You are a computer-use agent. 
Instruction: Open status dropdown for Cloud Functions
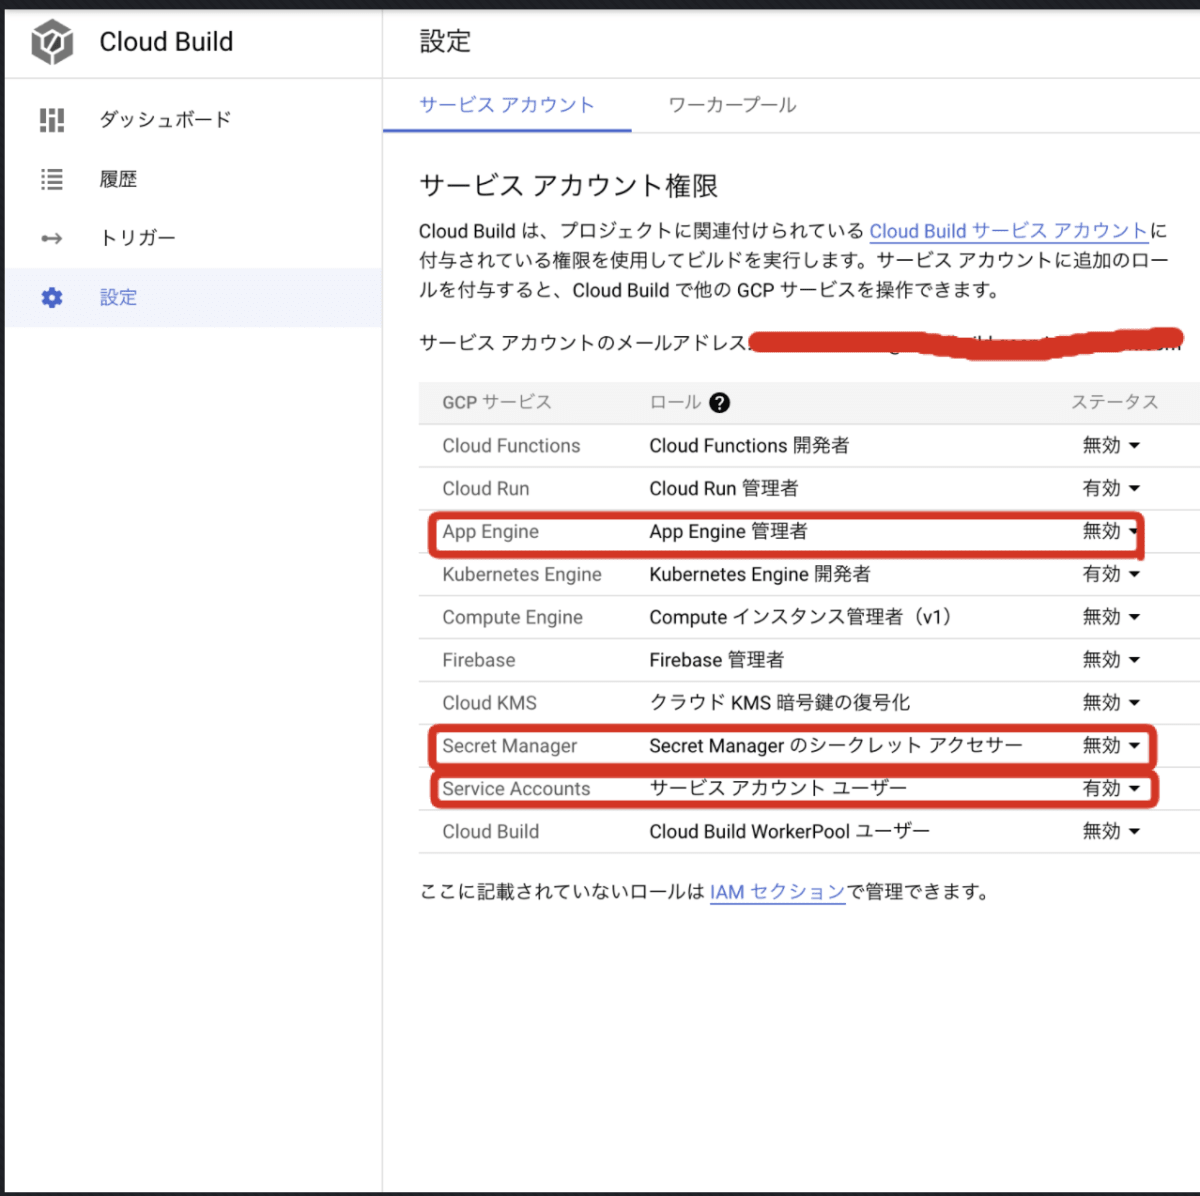click(x=1111, y=445)
